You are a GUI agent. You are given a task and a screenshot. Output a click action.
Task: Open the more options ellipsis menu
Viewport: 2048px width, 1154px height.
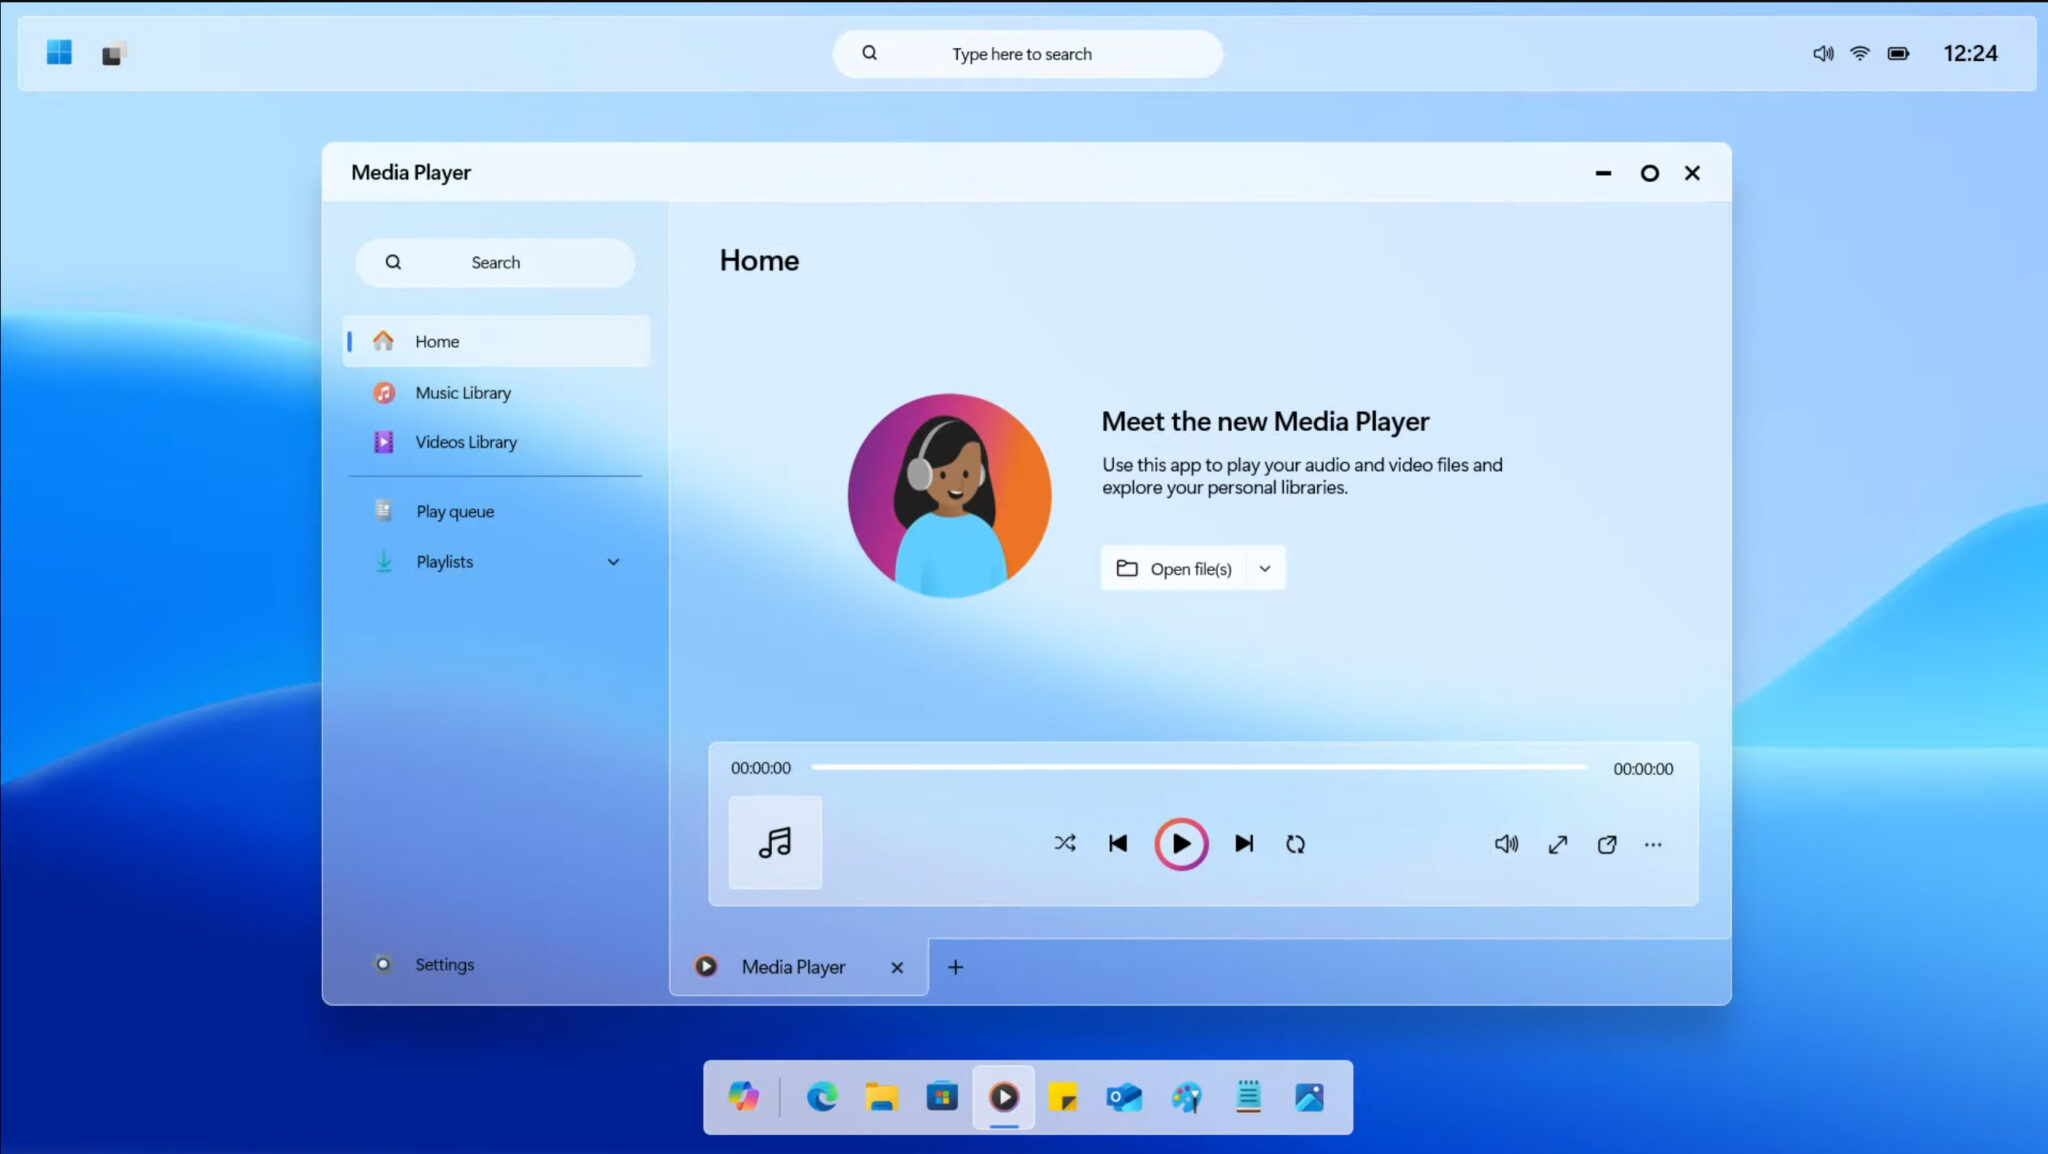click(x=1652, y=844)
